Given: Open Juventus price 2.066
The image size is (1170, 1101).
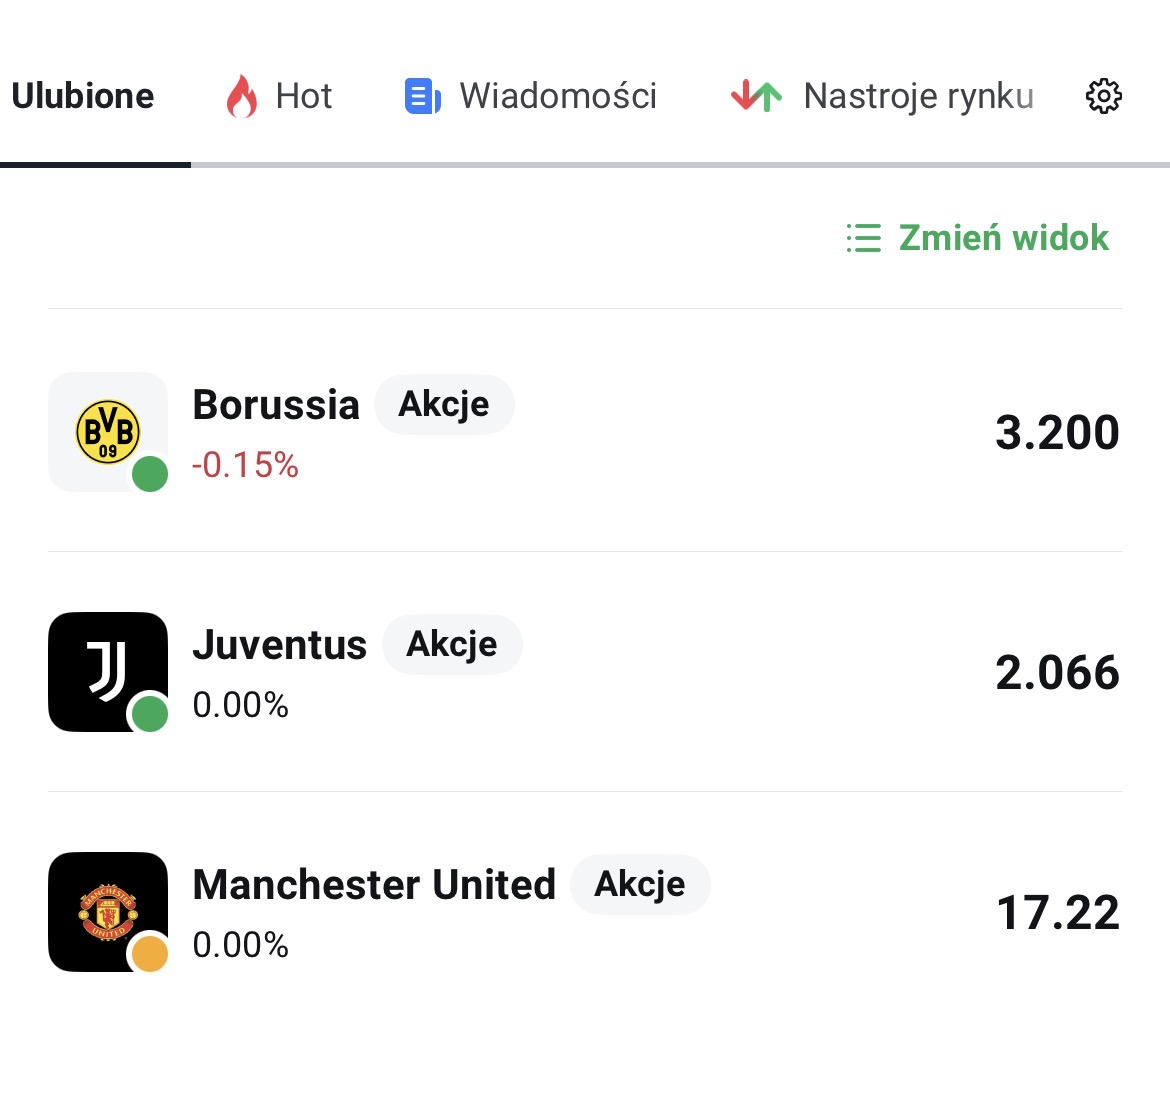Looking at the screenshot, I should (x=1057, y=672).
